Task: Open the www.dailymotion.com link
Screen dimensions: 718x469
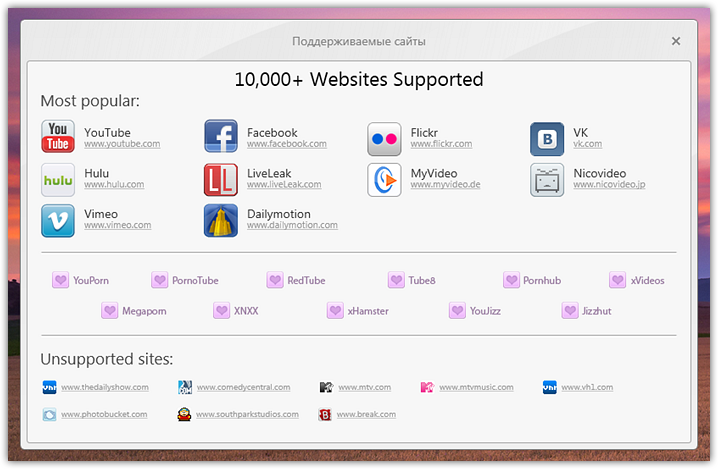Action: pyautogui.click(x=293, y=225)
